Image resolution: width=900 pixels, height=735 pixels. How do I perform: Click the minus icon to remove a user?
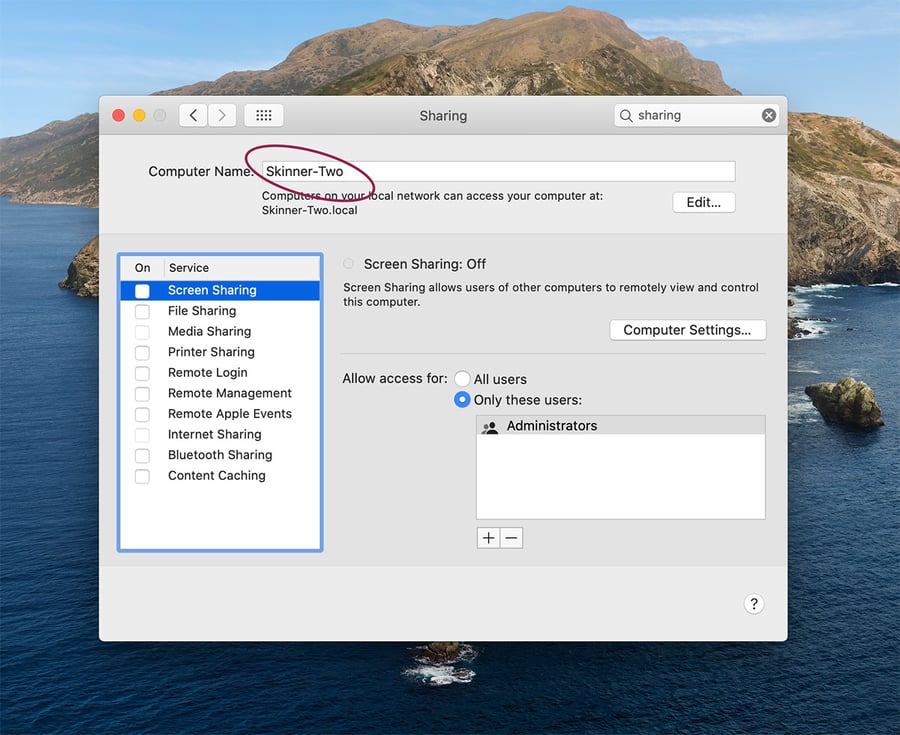tap(511, 537)
